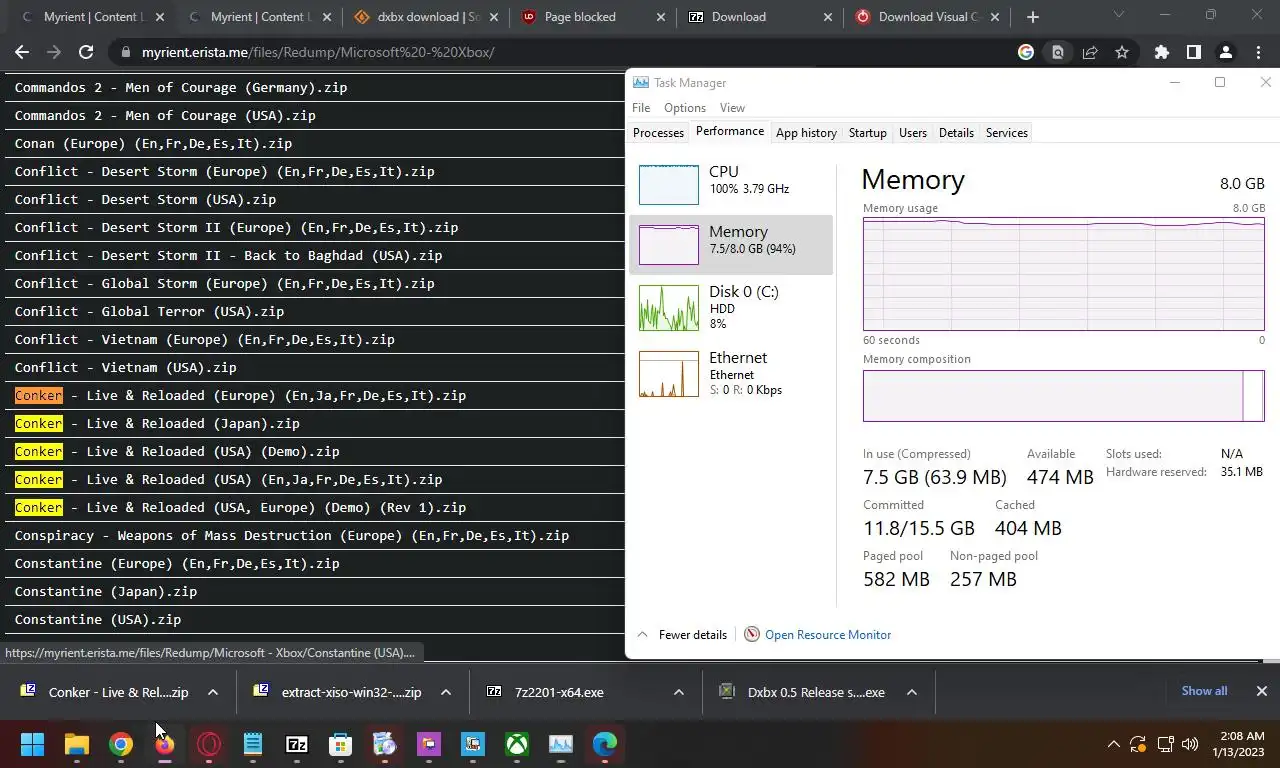Switch to the Startup tab
The height and width of the screenshot is (768, 1280).
867,133
